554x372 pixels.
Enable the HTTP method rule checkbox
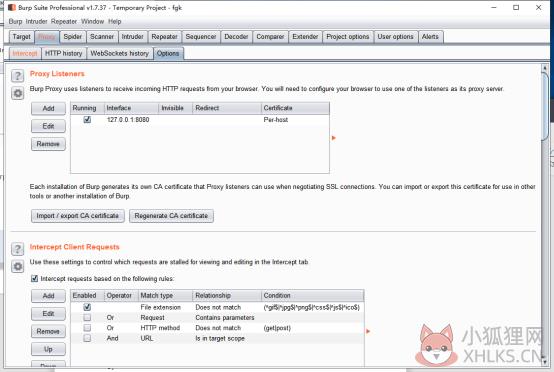point(87,327)
